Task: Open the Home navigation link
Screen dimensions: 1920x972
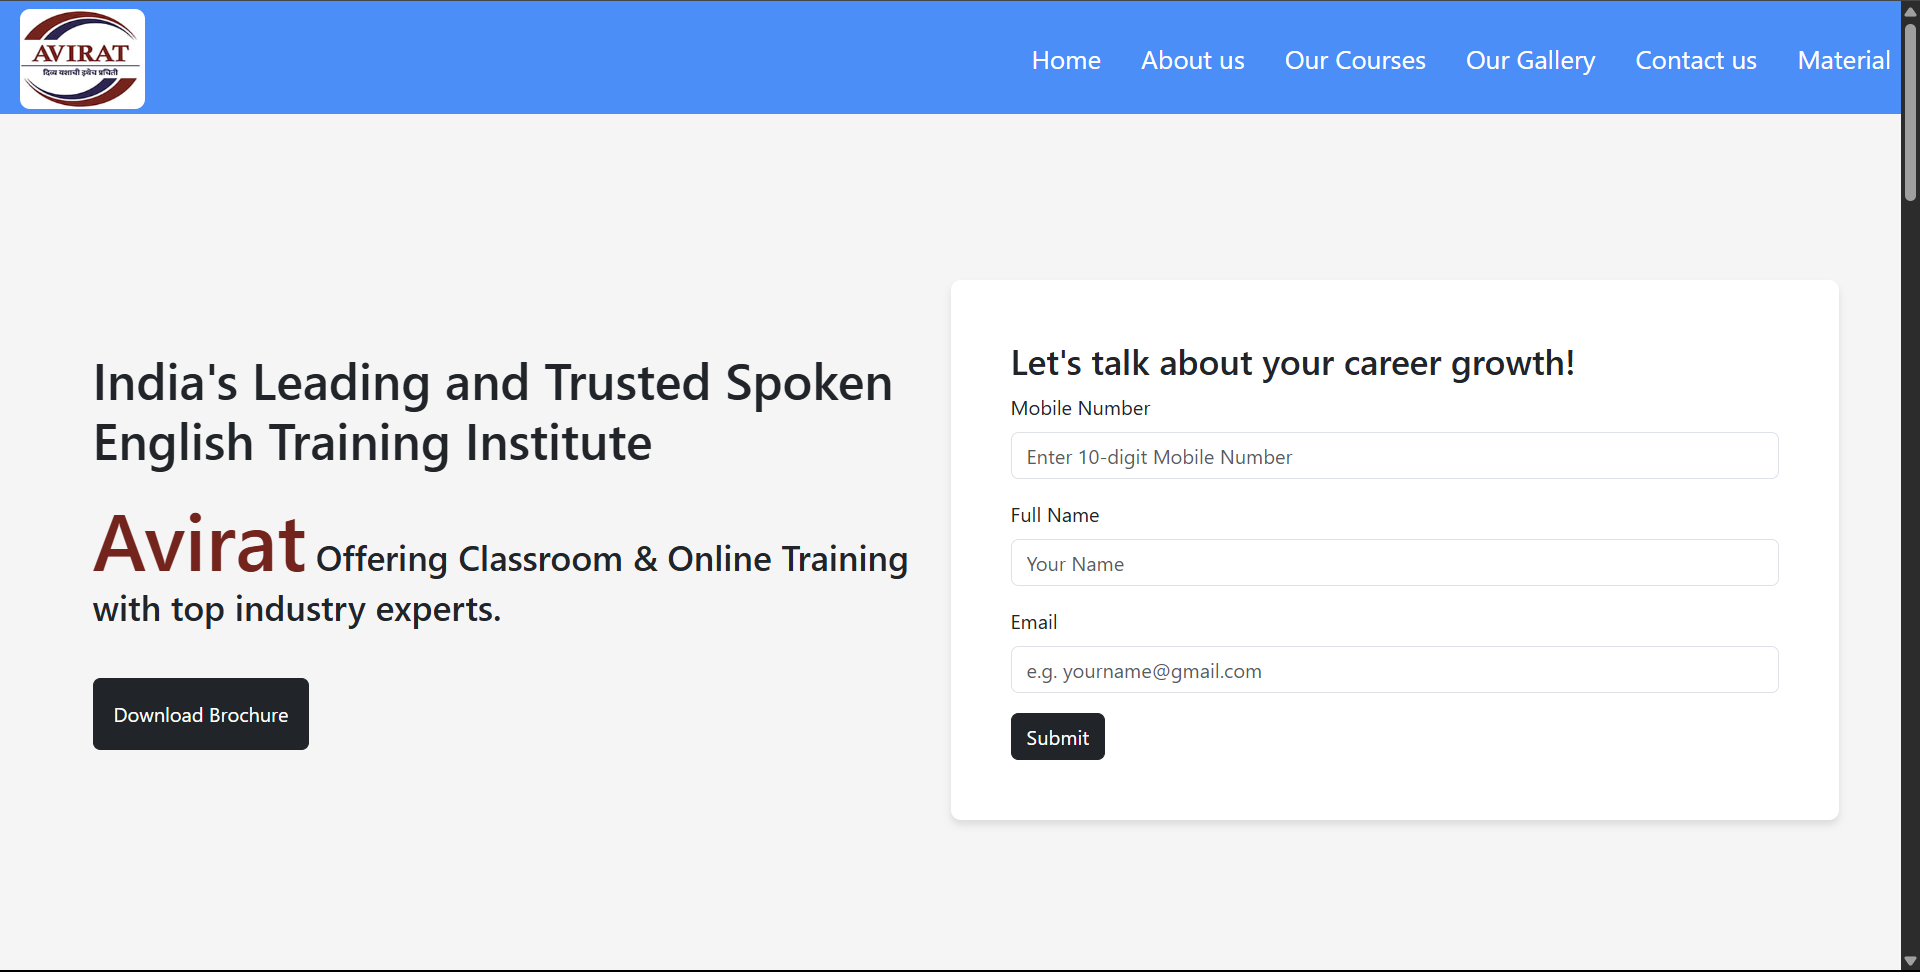Action: (1066, 60)
